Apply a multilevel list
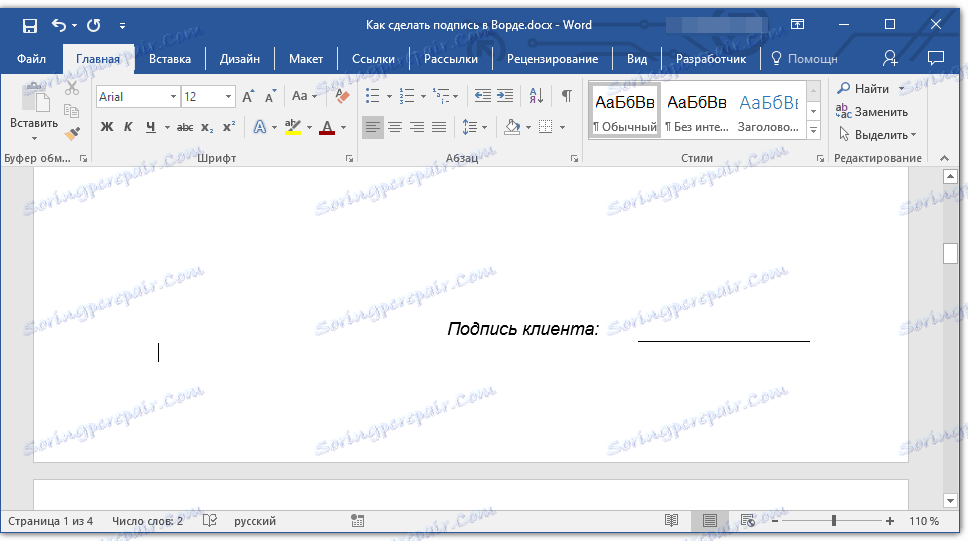 [x=441, y=96]
